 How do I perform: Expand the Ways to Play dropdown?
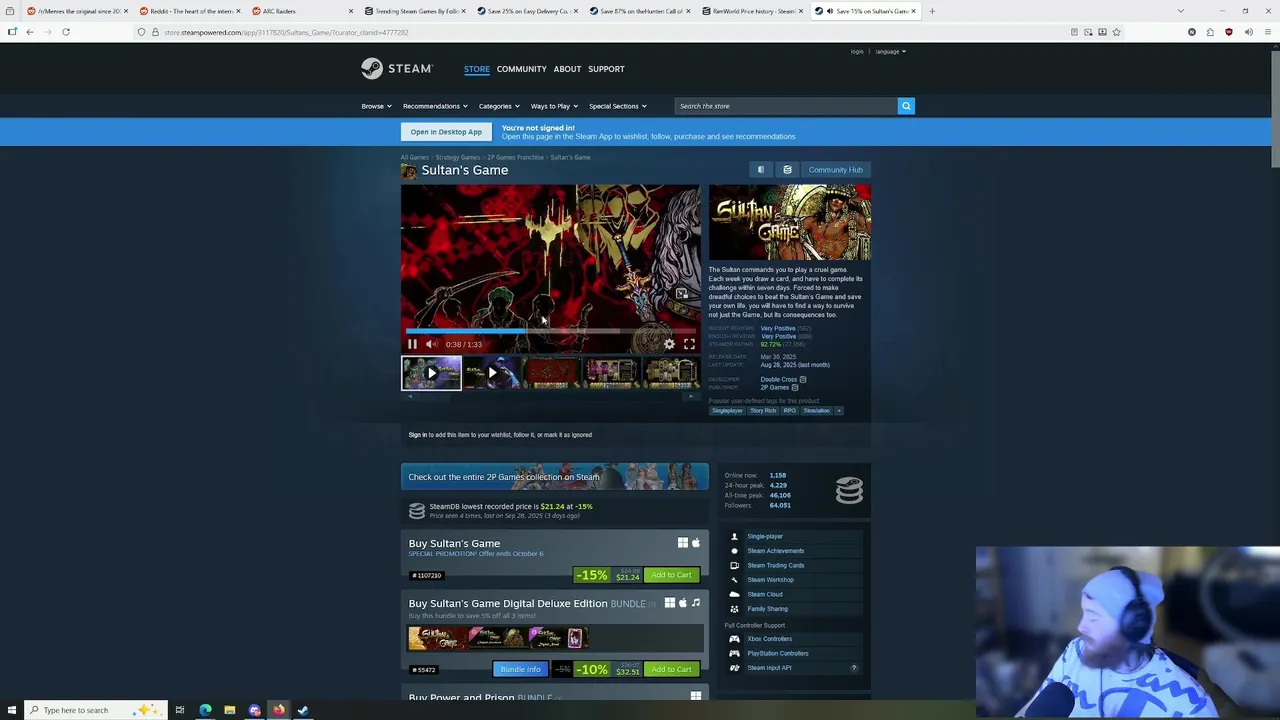(554, 106)
